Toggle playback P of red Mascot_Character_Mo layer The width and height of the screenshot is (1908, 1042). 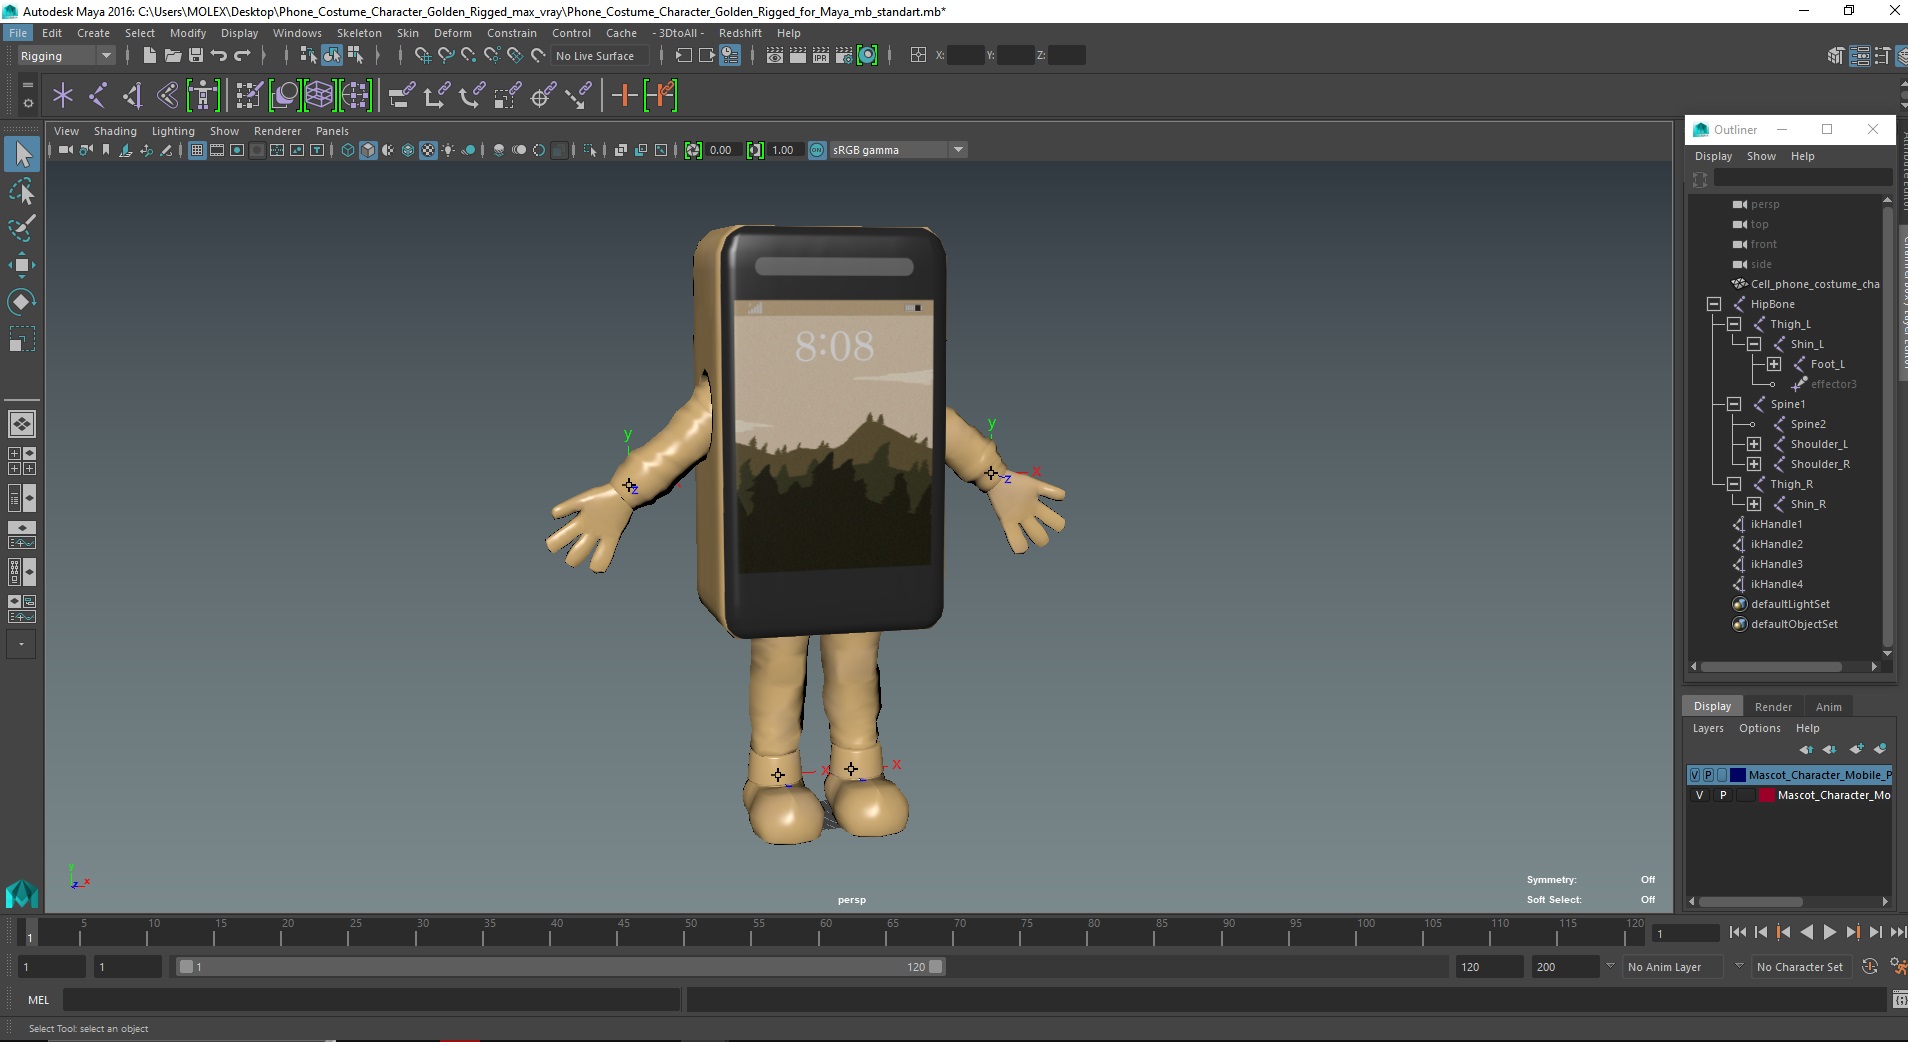pos(1723,795)
